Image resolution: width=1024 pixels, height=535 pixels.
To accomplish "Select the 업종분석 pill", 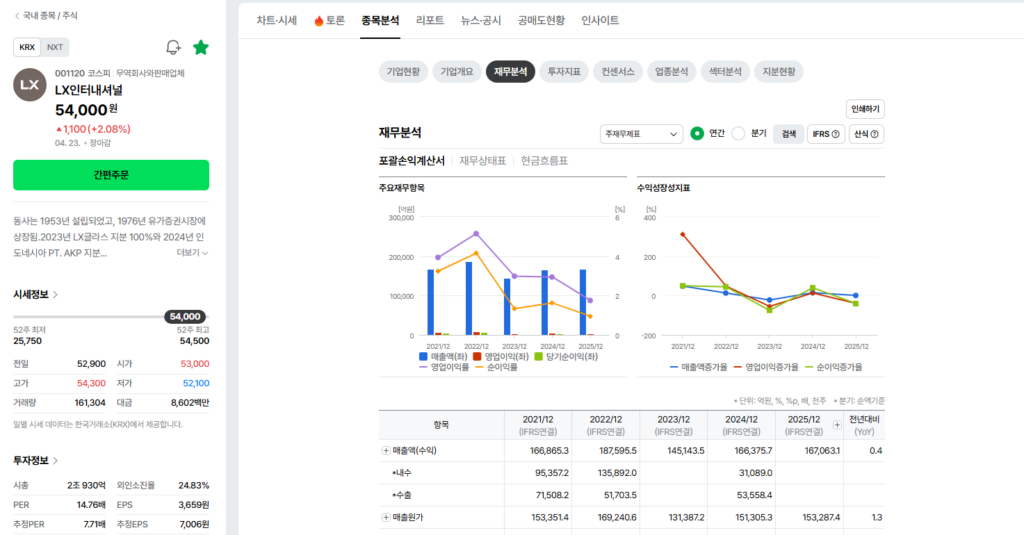I will click(671, 72).
